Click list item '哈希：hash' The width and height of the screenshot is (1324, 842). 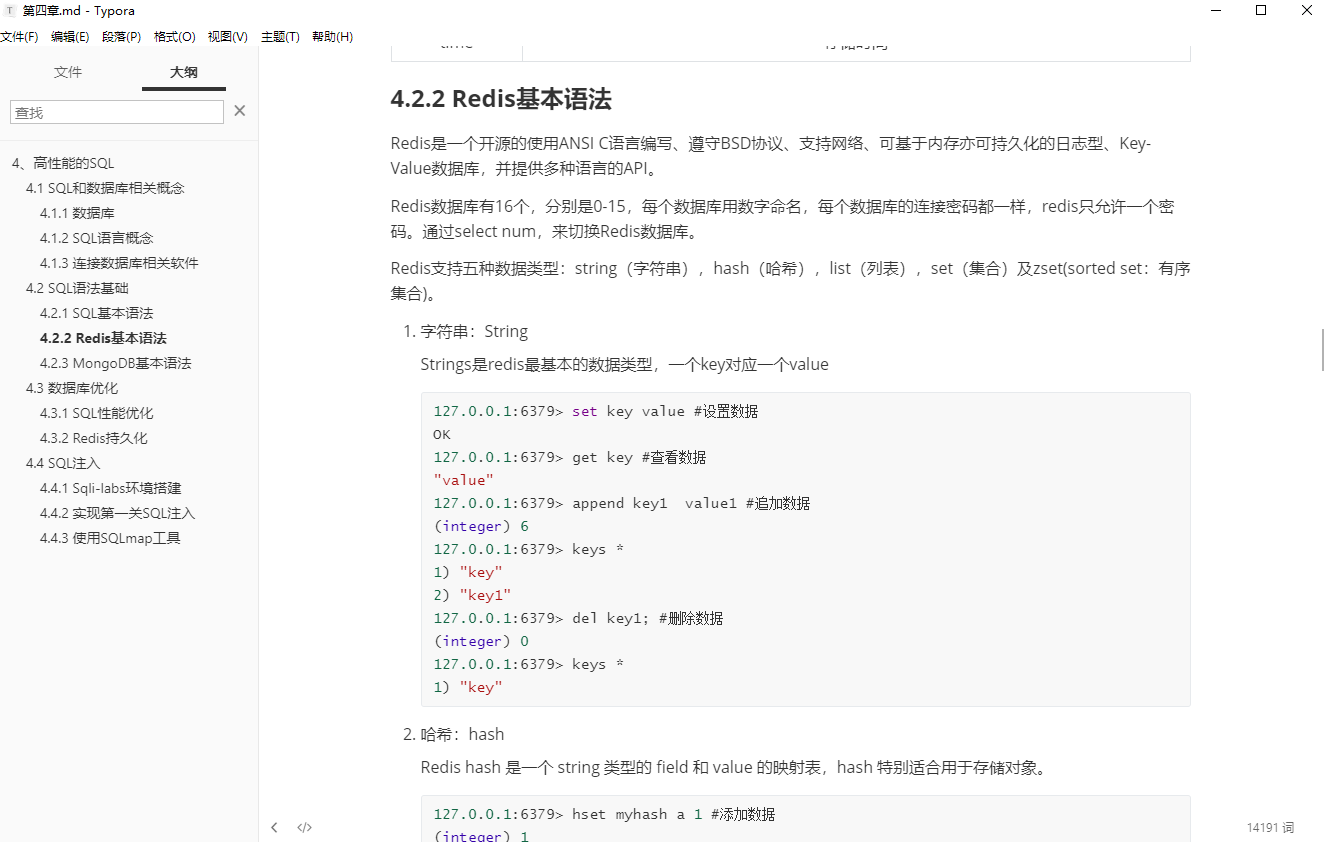462,734
